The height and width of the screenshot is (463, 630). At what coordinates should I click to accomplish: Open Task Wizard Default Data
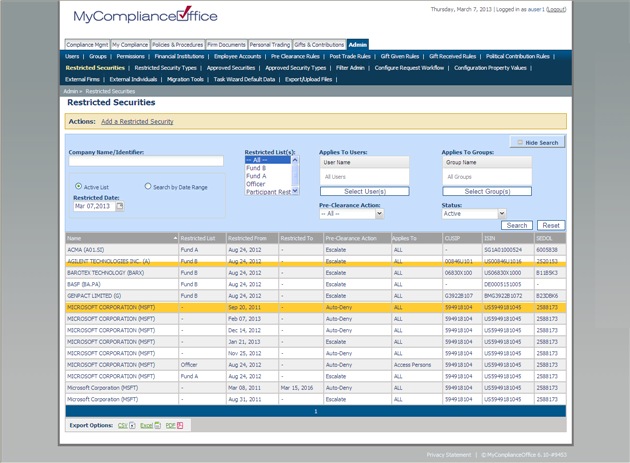tap(244, 80)
